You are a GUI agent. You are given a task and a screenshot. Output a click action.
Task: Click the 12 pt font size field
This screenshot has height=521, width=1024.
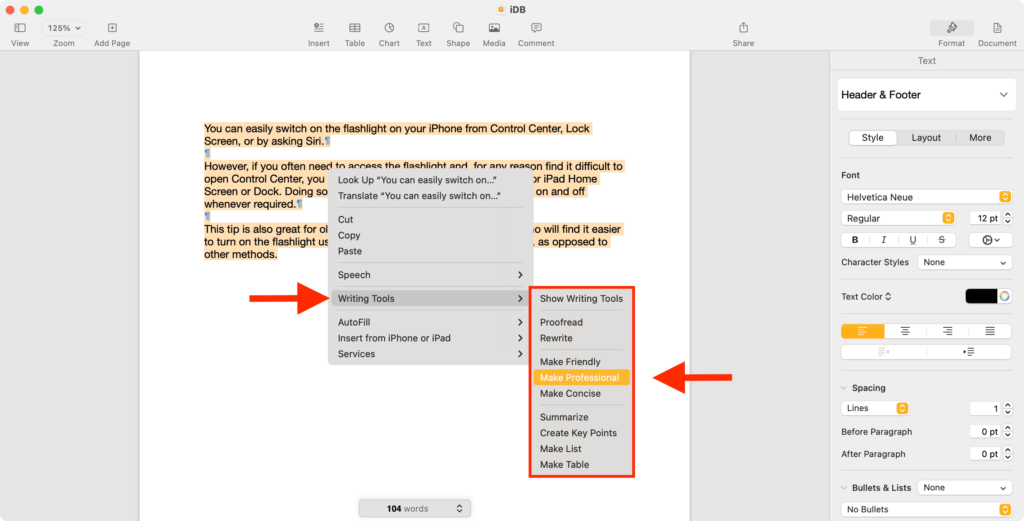[x=984, y=218]
